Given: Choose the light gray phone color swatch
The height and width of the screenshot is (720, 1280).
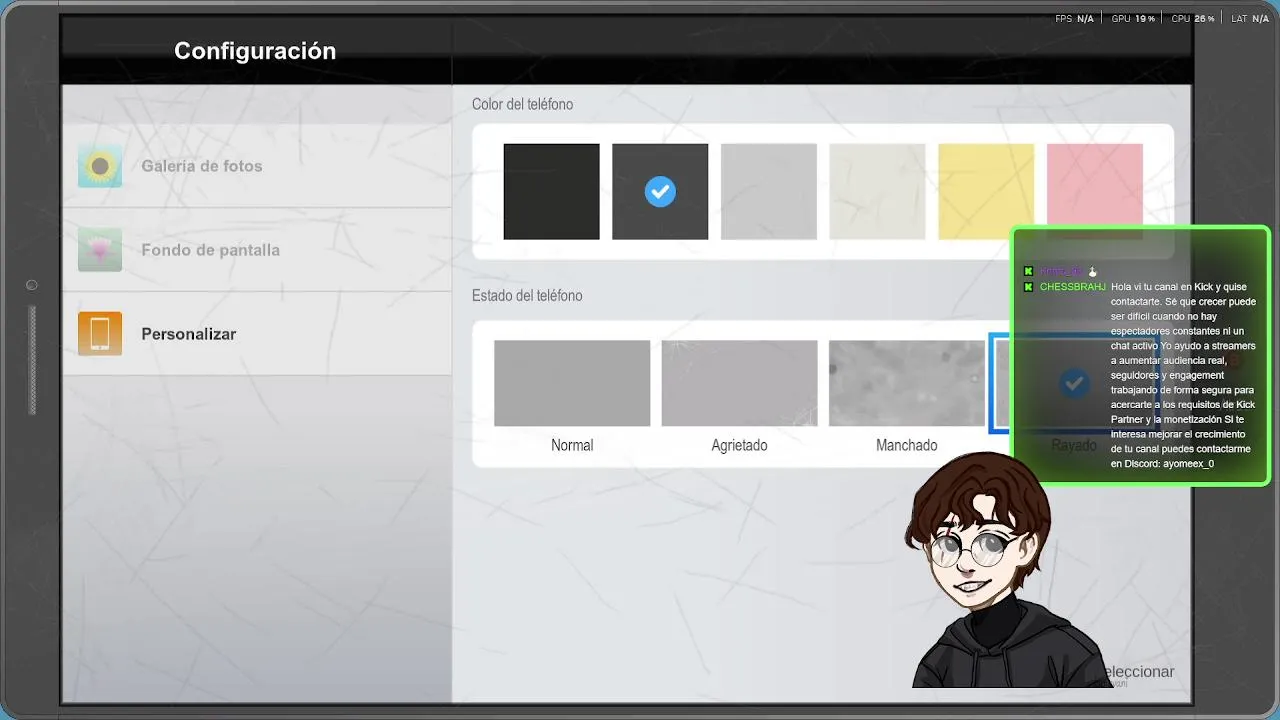Looking at the screenshot, I should coord(768,192).
